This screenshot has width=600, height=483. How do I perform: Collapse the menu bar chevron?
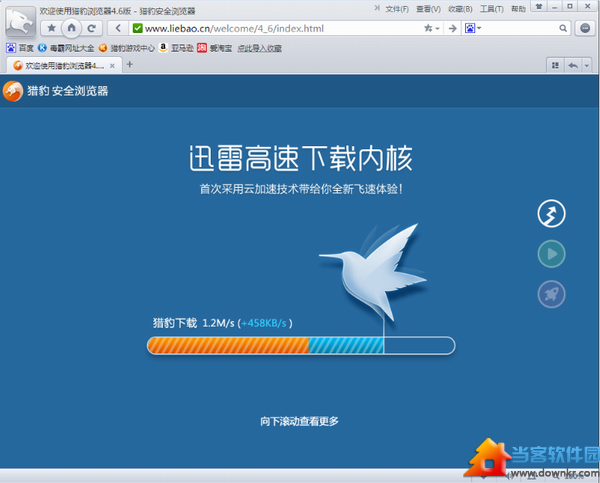[x=377, y=8]
